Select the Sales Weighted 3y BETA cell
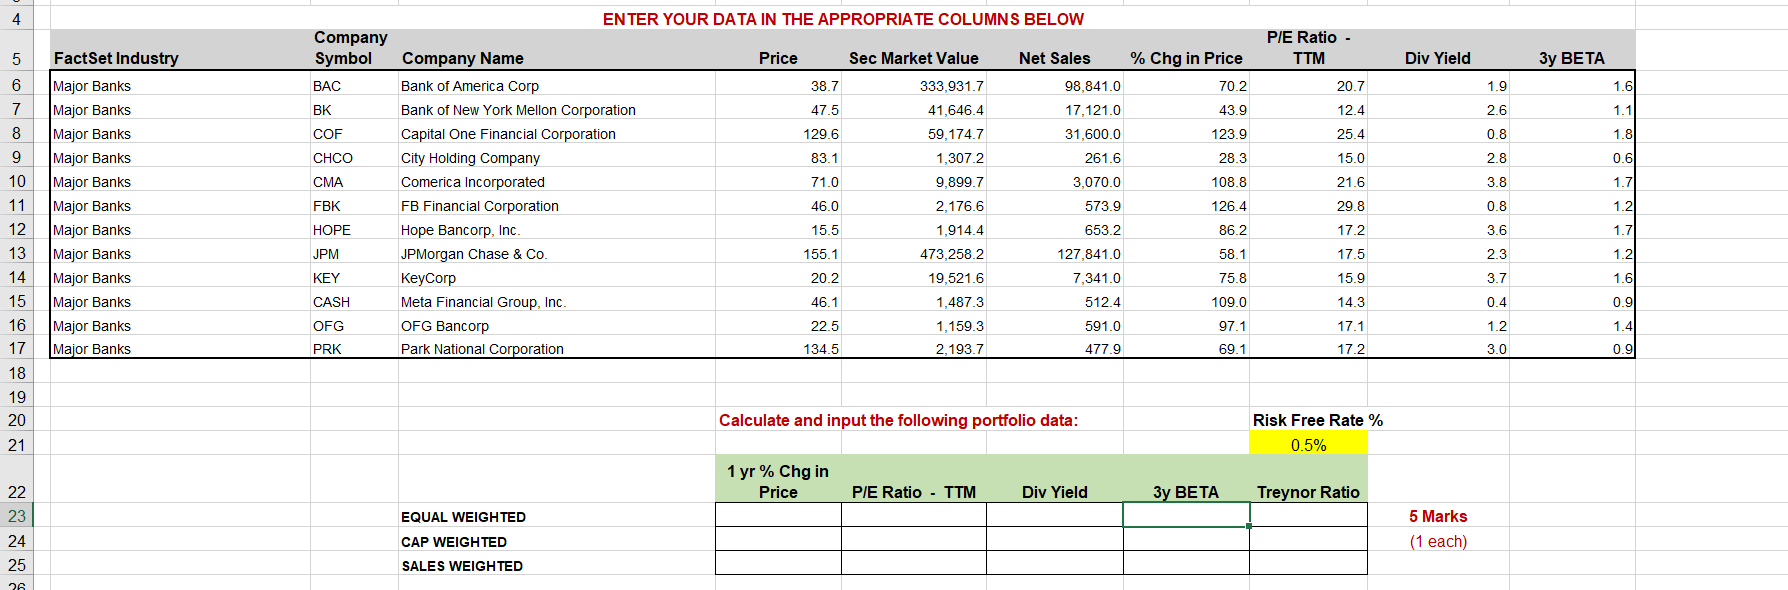 (x=1186, y=563)
